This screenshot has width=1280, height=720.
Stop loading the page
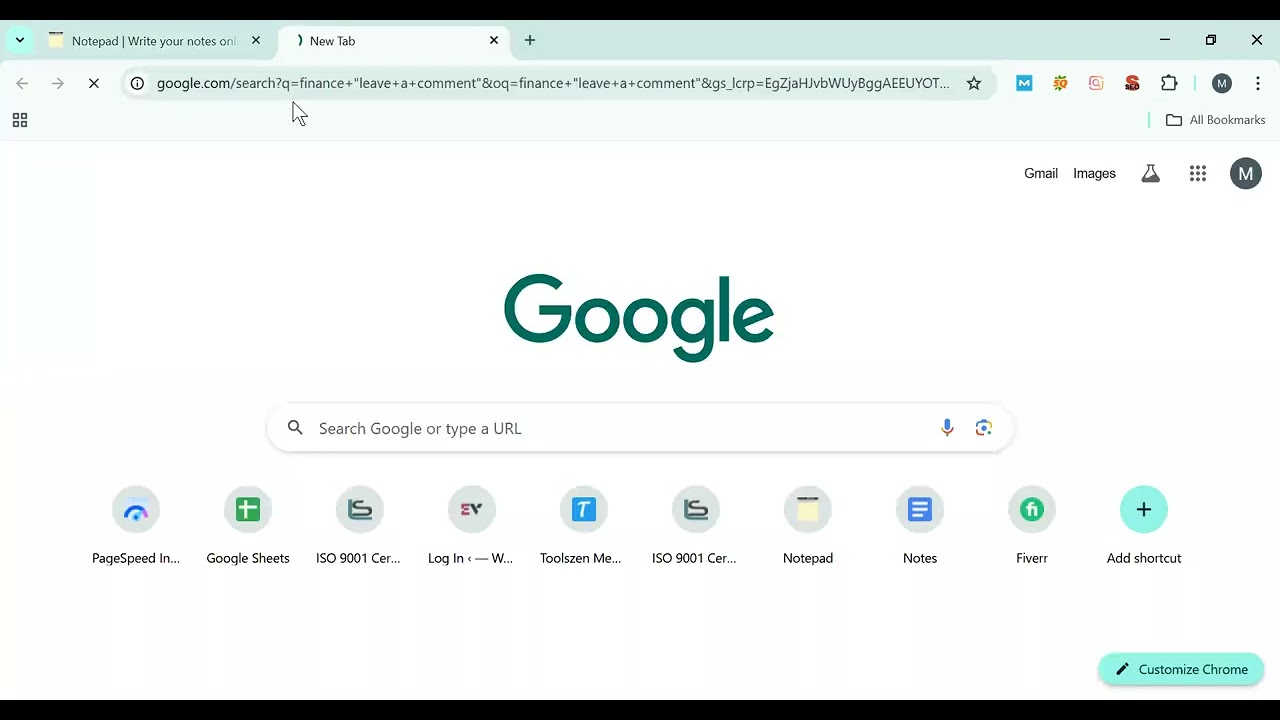click(x=94, y=83)
